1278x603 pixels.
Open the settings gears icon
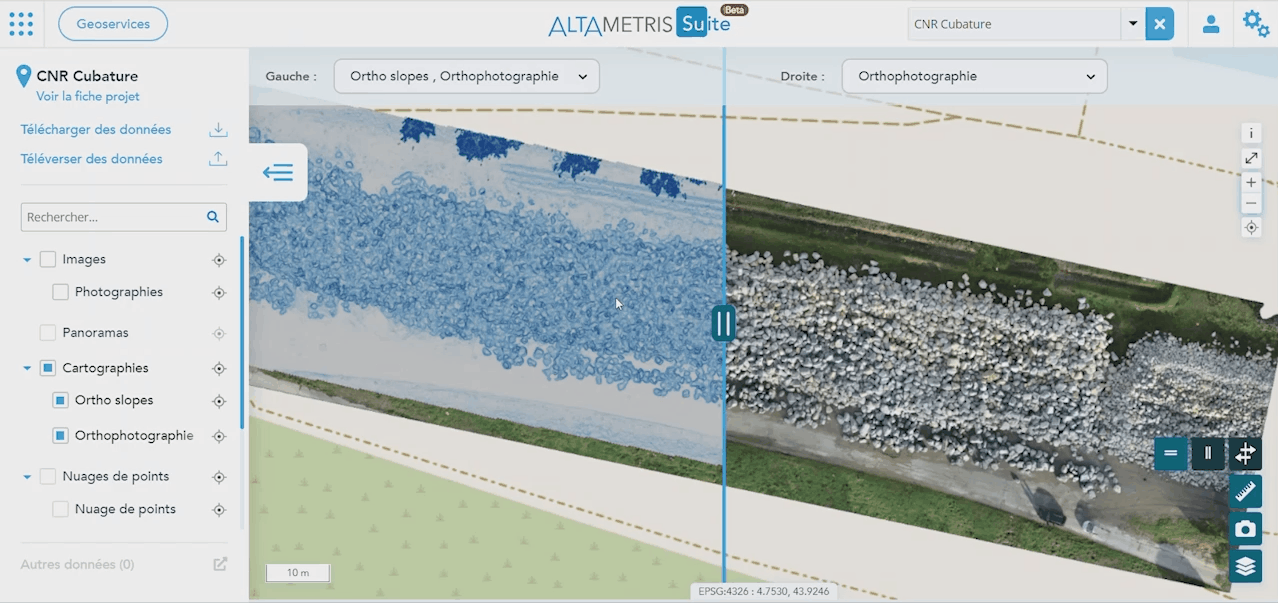click(1256, 24)
